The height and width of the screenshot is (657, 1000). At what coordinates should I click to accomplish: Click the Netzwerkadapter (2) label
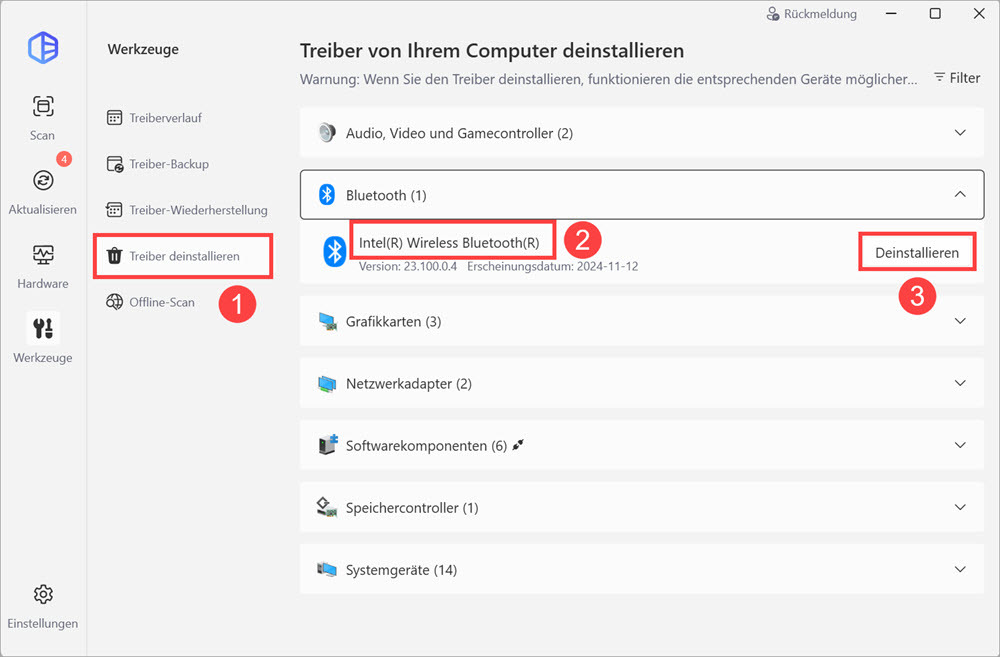coord(409,383)
